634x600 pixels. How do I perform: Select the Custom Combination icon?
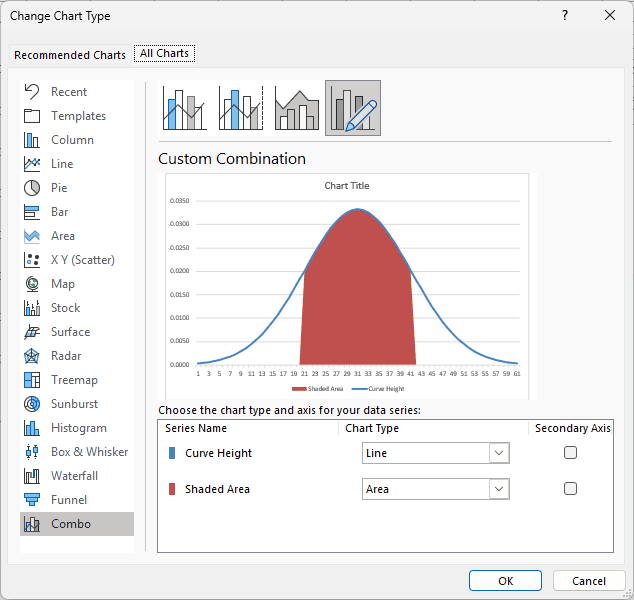pyautogui.click(x=353, y=108)
